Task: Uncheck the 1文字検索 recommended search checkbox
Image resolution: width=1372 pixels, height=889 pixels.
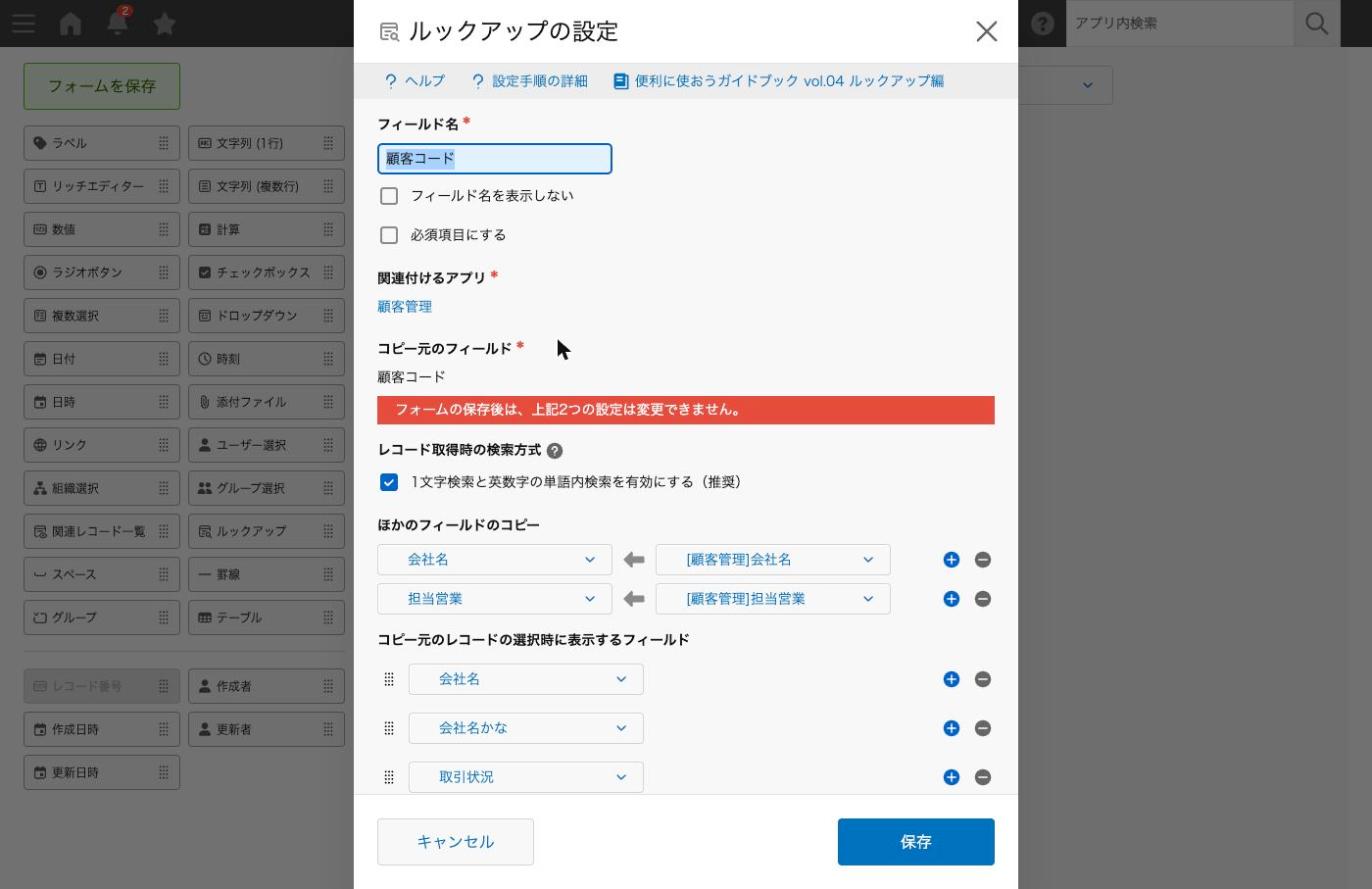Action: (x=389, y=482)
